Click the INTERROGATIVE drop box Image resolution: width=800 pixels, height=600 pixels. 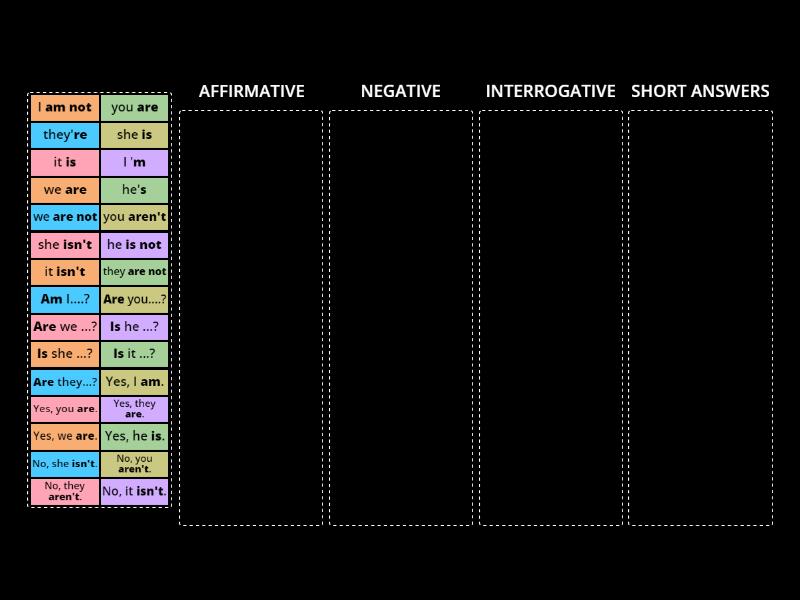click(x=551, y=317)
